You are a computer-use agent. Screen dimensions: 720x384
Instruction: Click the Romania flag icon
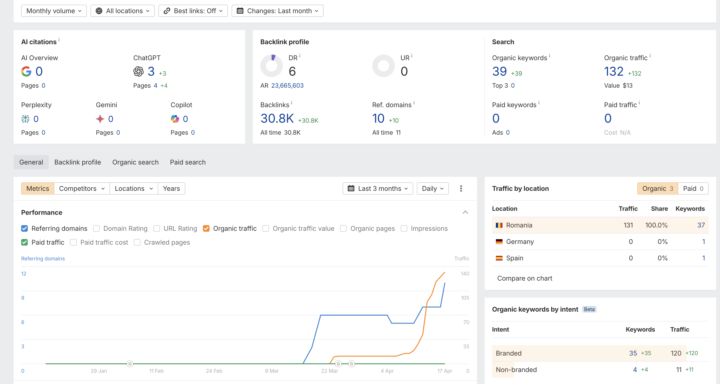point(499,226)
